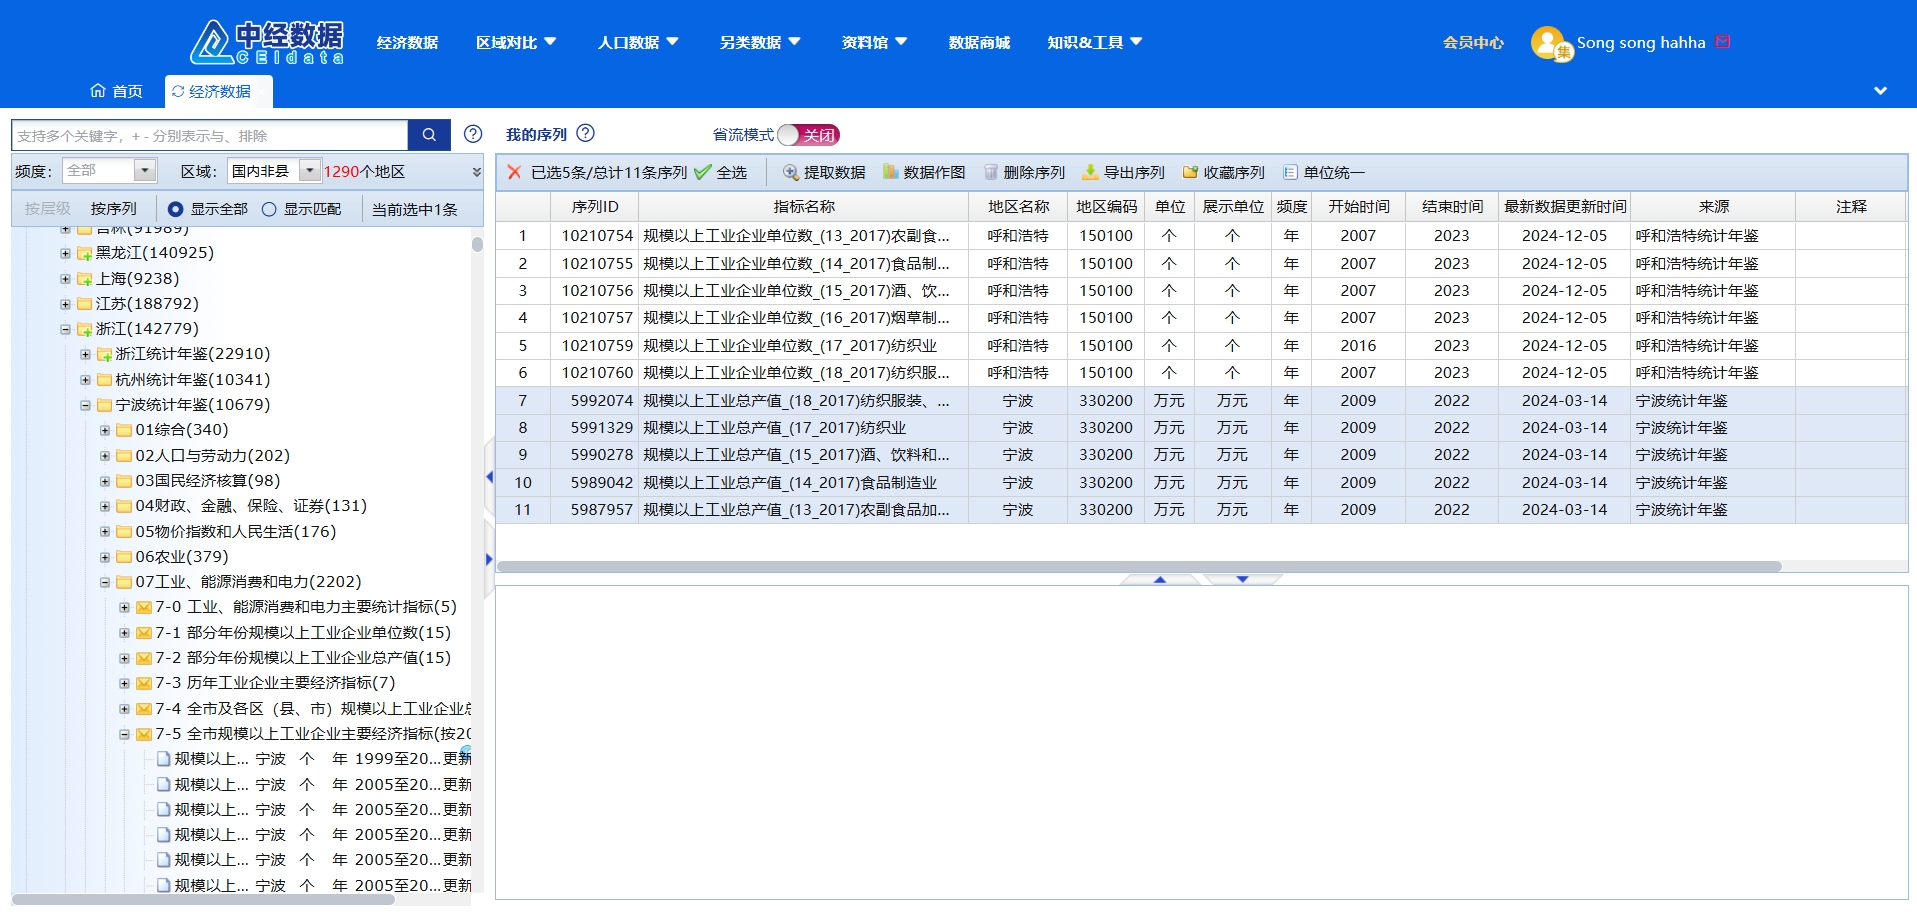
Task: Click the table's horizontal scrollbar
Action: tap(1138, 566)
